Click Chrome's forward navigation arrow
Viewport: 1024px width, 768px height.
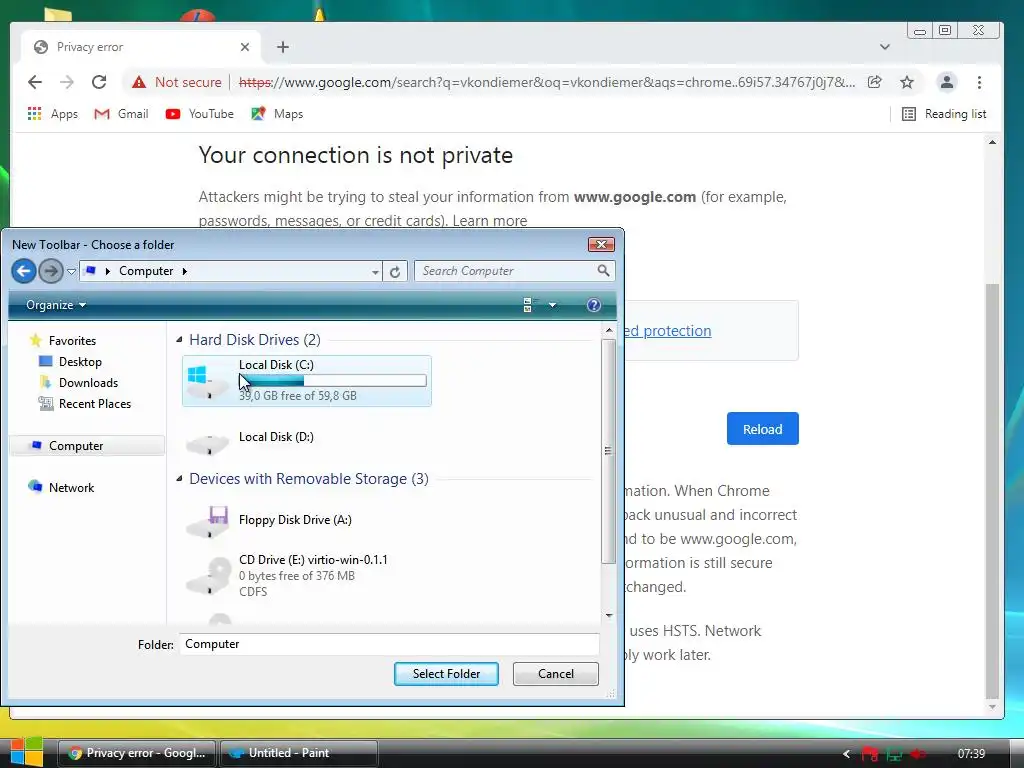pyautogui.click(x=67, y=82)
